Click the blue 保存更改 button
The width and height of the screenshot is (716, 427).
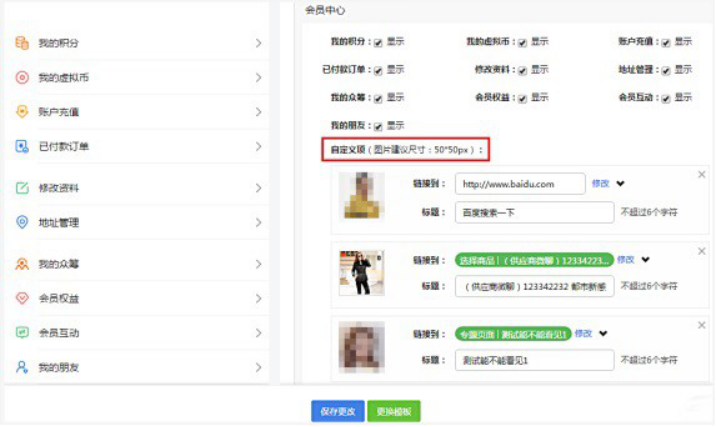(x=337, y=411)
